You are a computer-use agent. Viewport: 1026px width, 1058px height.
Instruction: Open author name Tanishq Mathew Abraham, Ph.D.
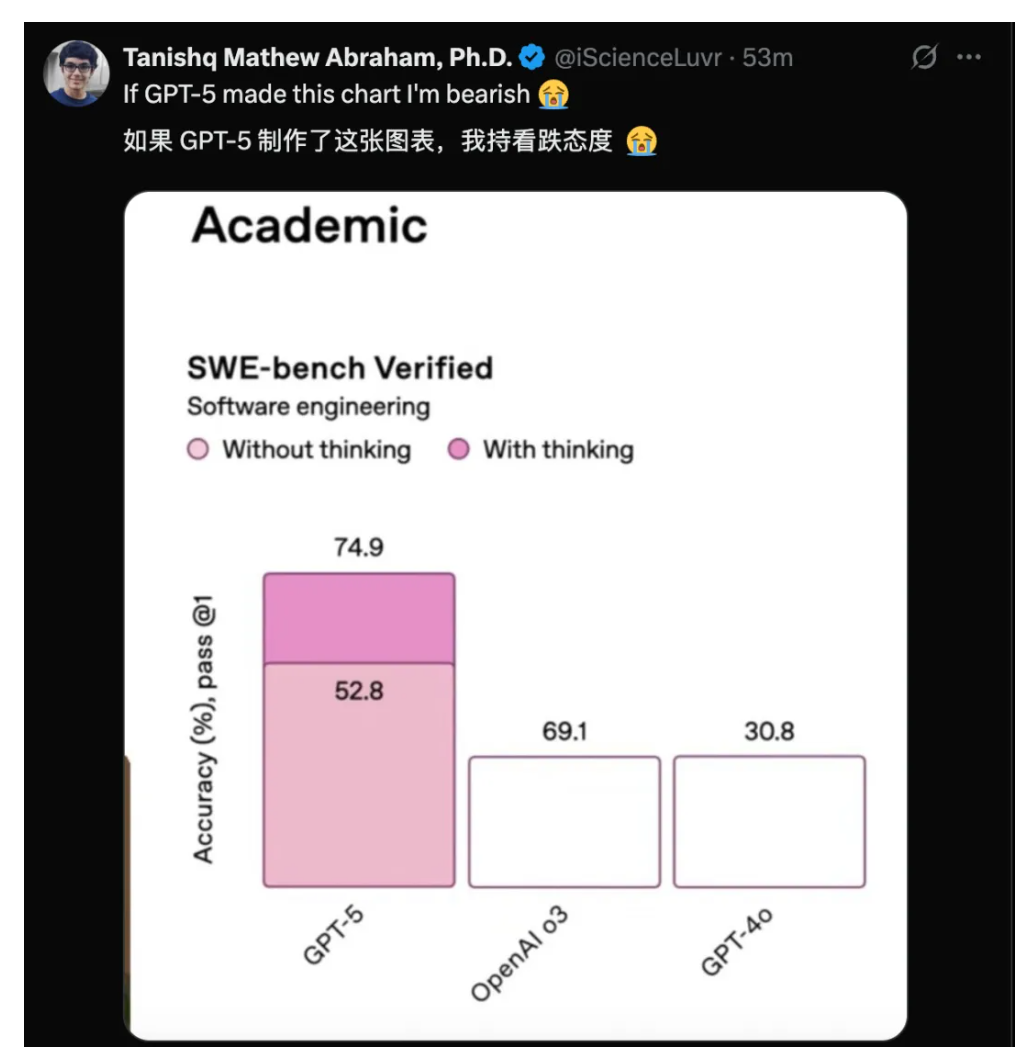[318, 58]
